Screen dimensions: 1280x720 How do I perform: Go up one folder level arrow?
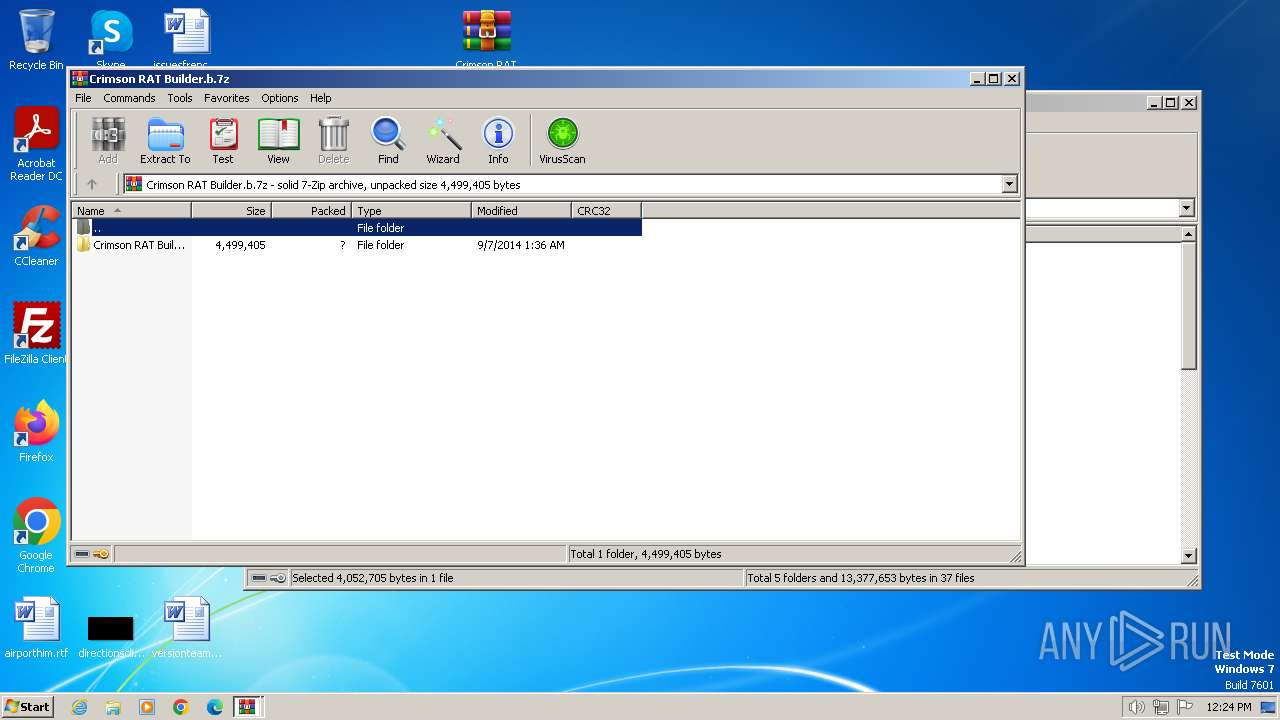92,184
